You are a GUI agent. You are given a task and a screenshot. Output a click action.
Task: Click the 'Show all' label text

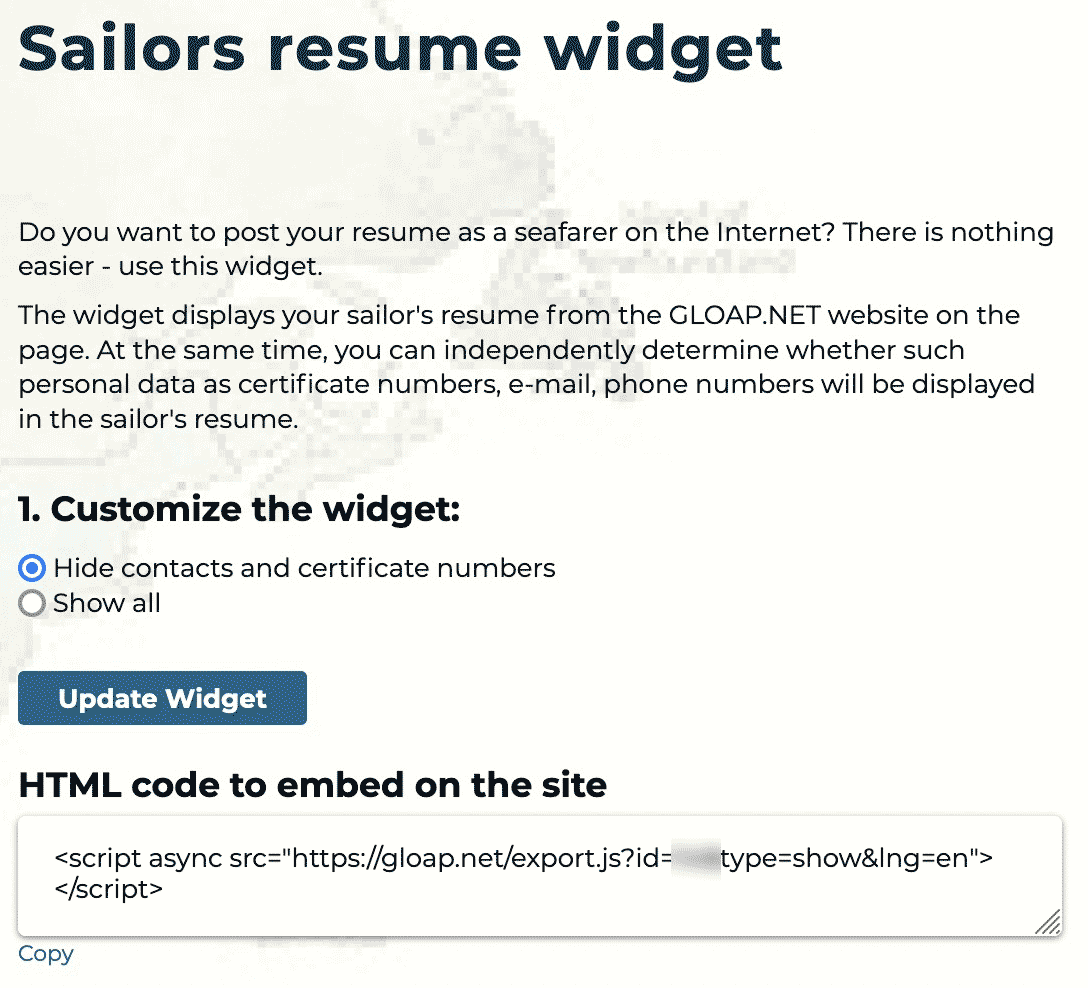[x=107, y=603]
